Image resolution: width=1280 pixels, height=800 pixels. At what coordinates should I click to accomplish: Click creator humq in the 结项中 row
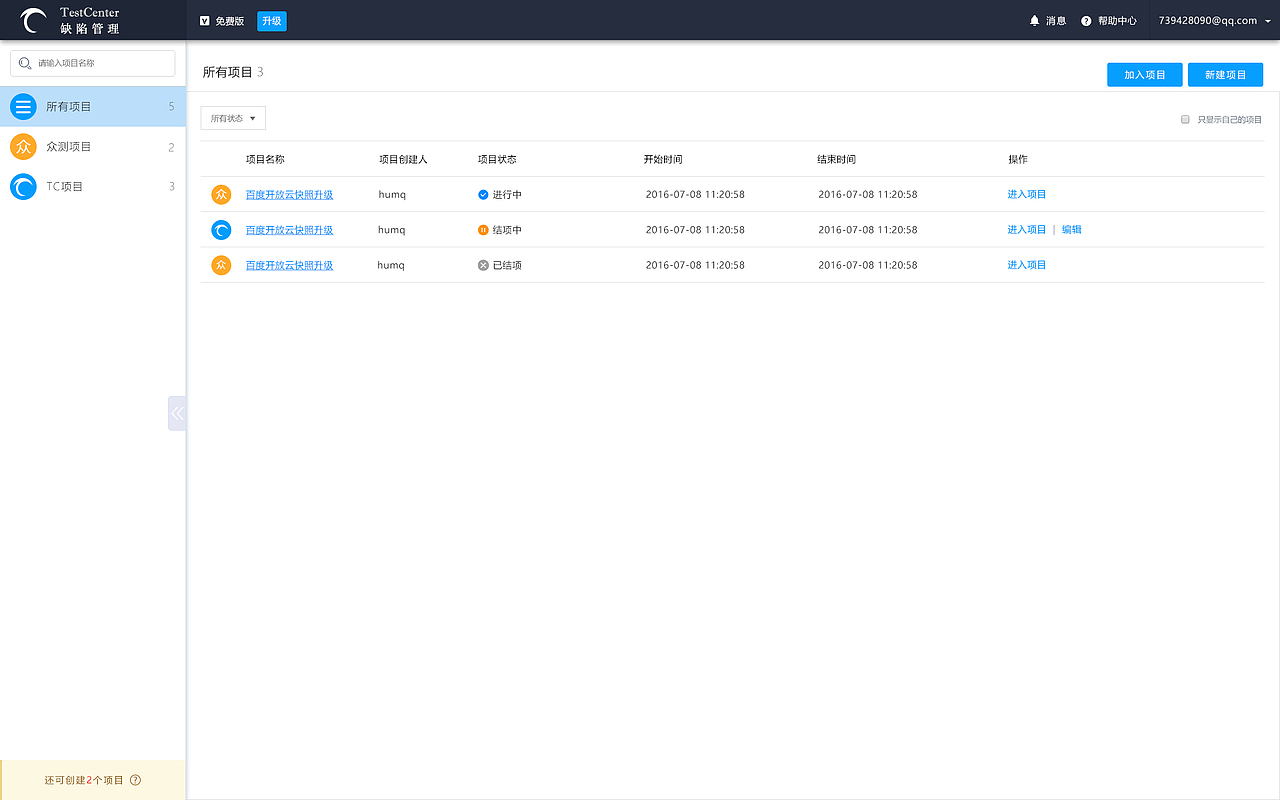pyautogui.click(x=392, y=230)
